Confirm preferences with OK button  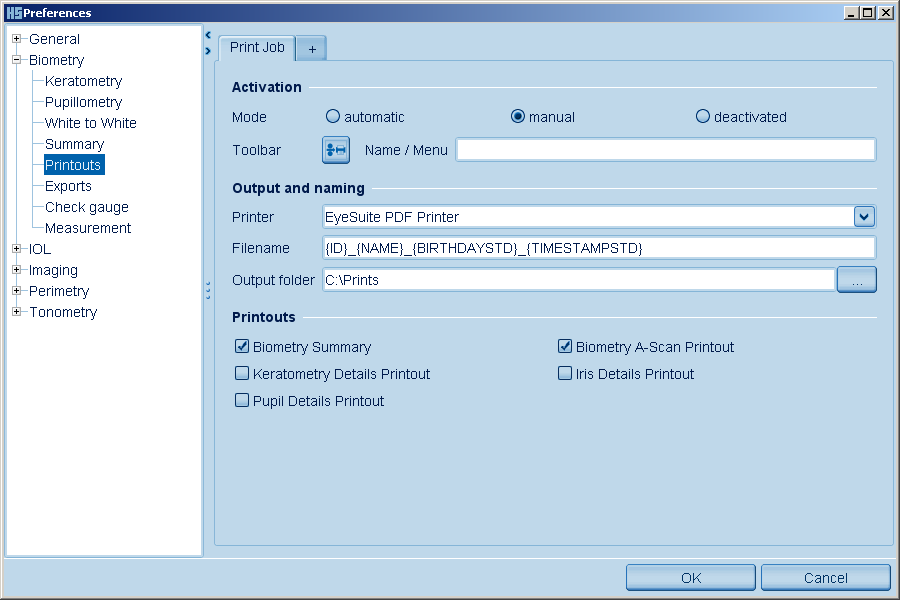691,578
